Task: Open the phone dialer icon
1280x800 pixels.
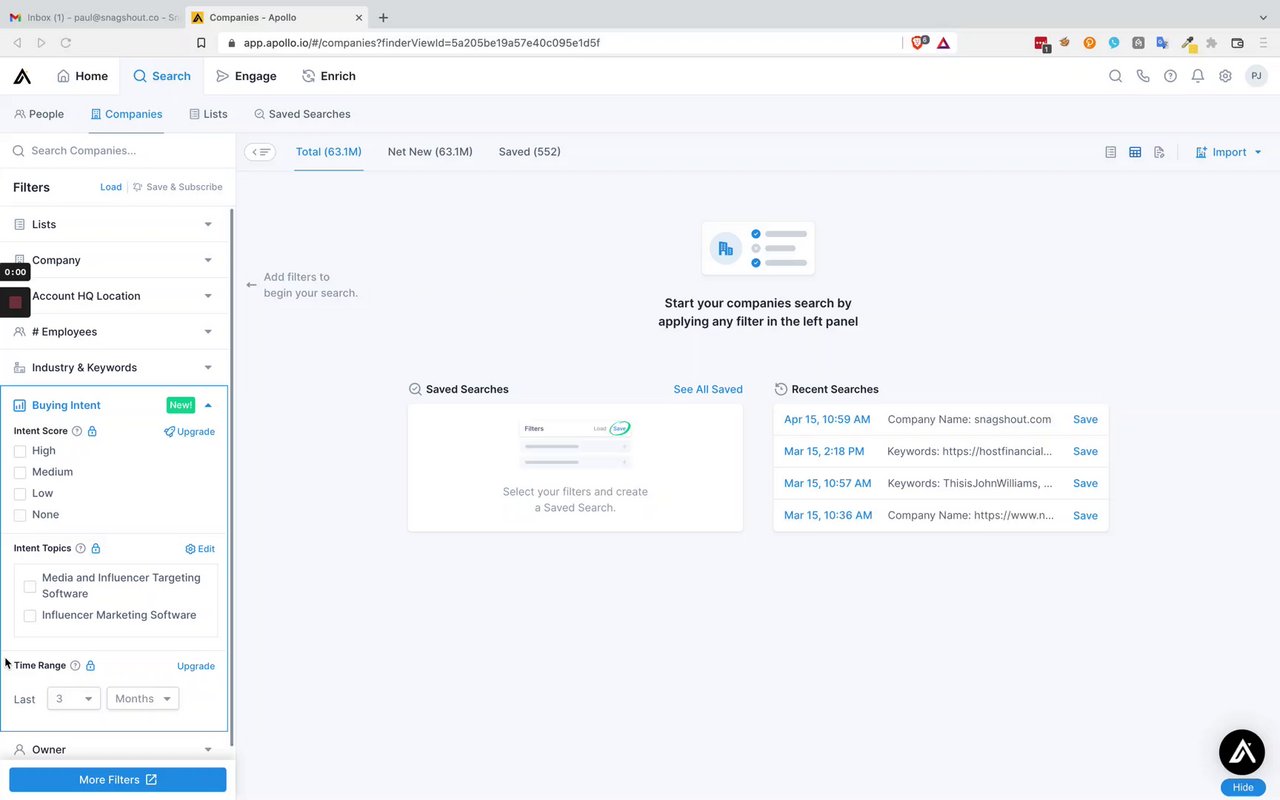Action: pyautogui.click(x=1143, y=76)
